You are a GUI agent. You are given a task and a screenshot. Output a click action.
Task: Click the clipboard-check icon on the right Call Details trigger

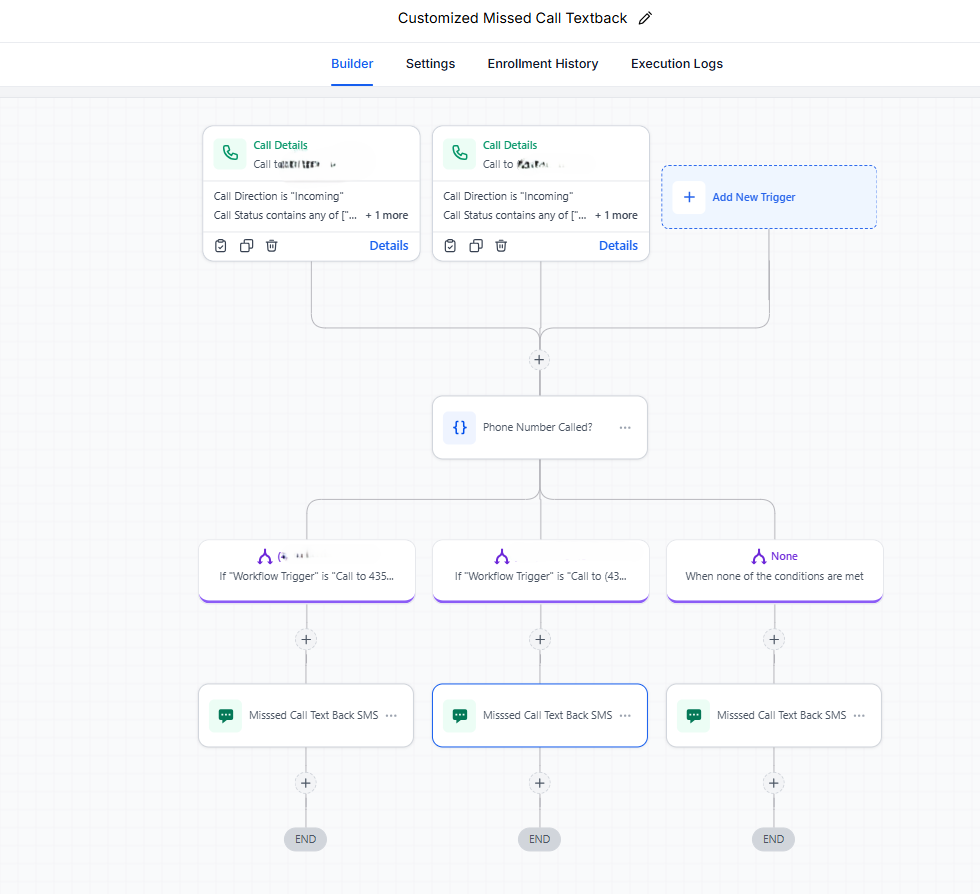click(450, 246)
